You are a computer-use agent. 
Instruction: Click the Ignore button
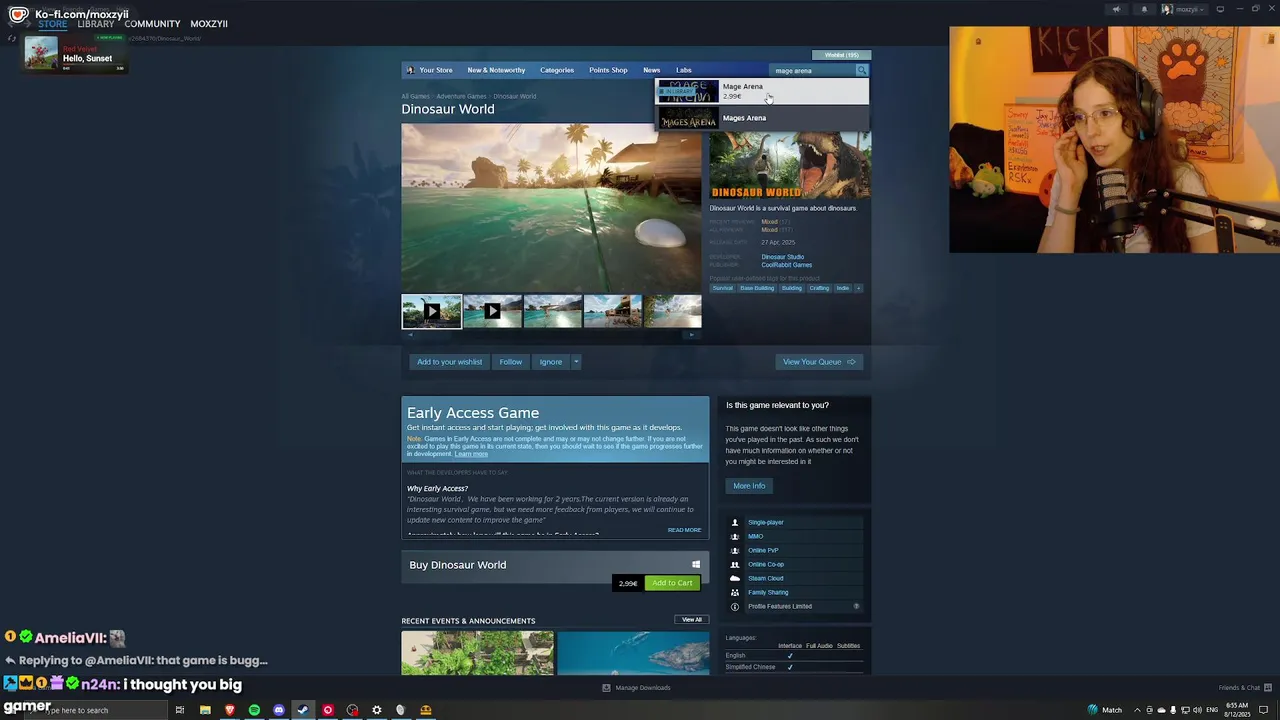[550, 362]
